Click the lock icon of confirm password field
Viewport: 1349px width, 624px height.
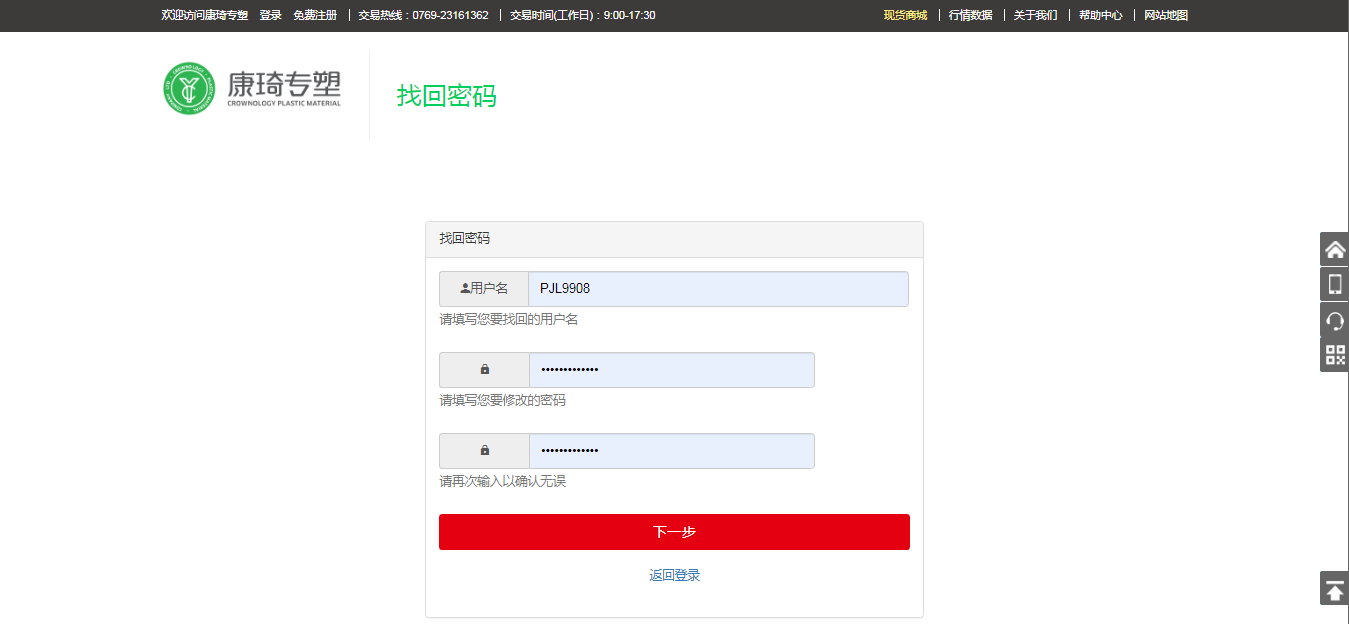coord(485,450)
